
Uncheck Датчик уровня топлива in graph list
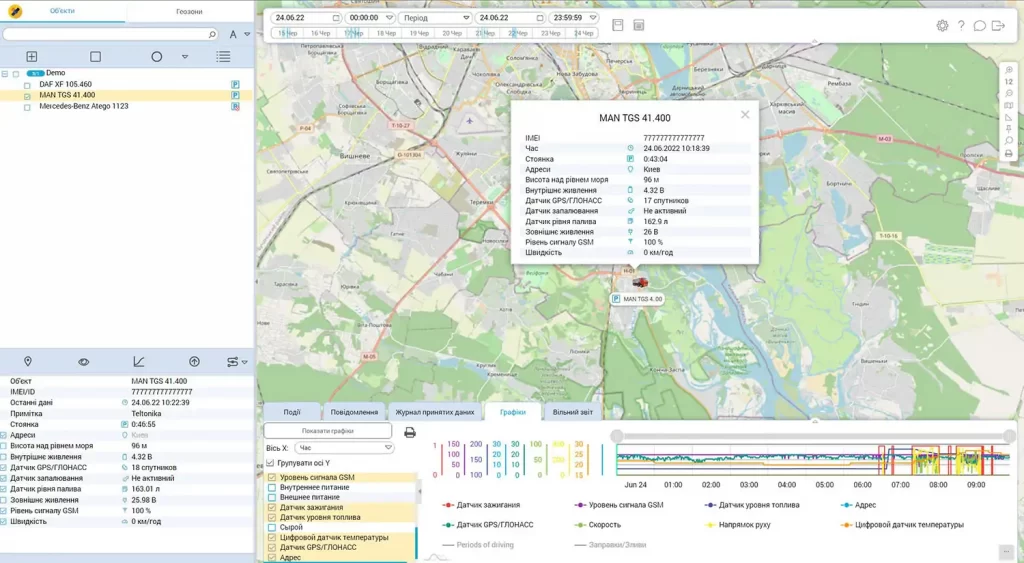point(272,517)
